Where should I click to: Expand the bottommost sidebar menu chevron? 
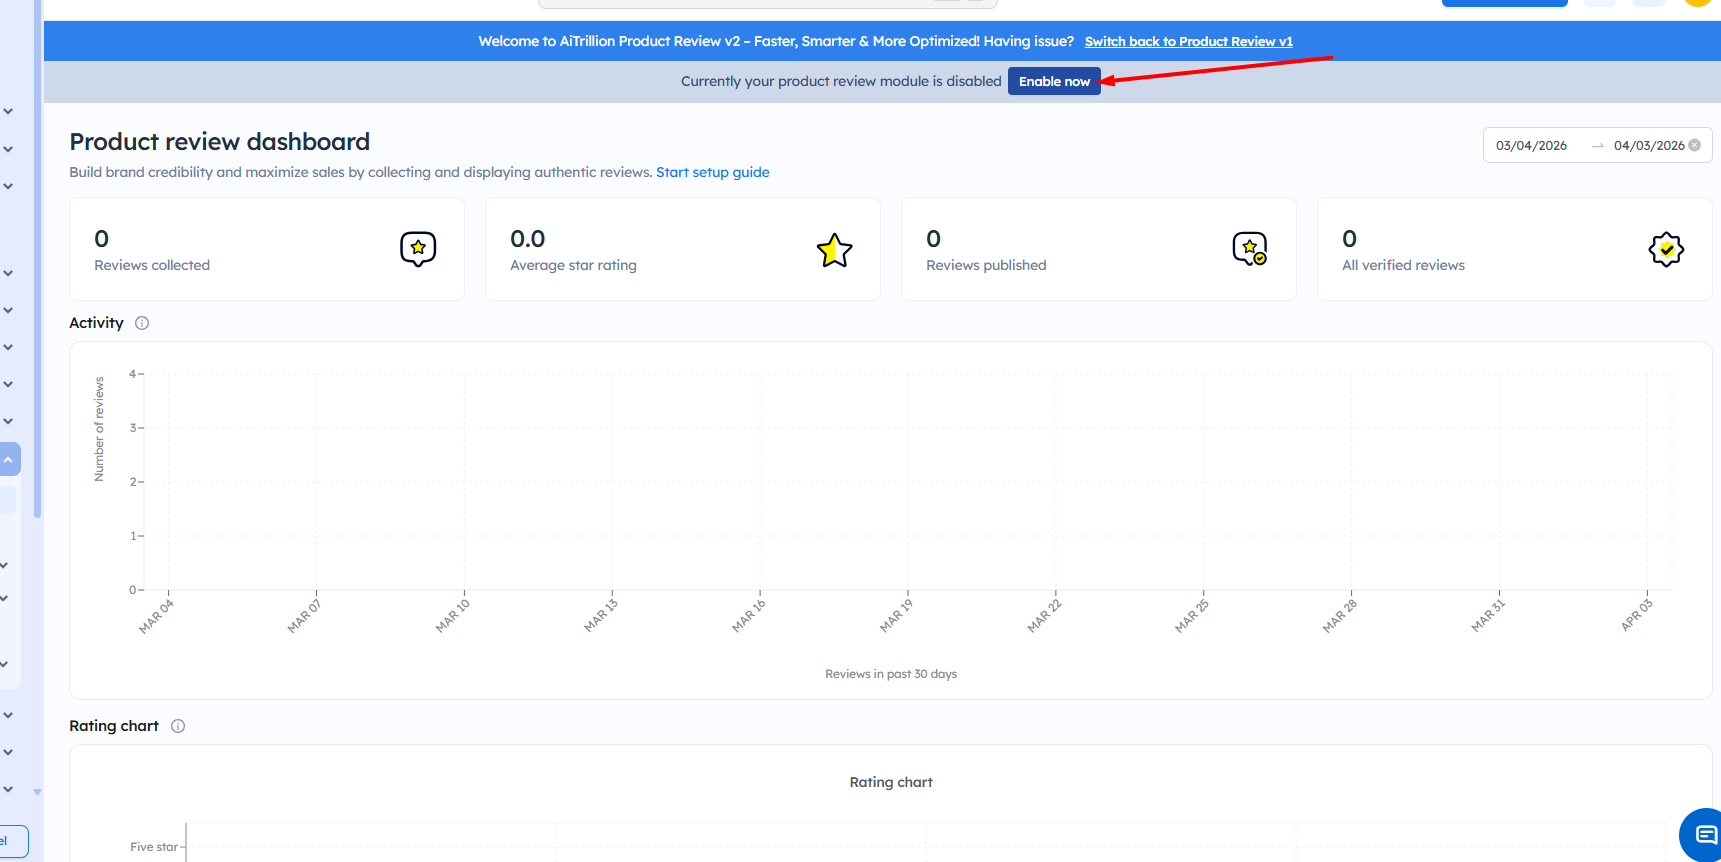tap(8, 790)
